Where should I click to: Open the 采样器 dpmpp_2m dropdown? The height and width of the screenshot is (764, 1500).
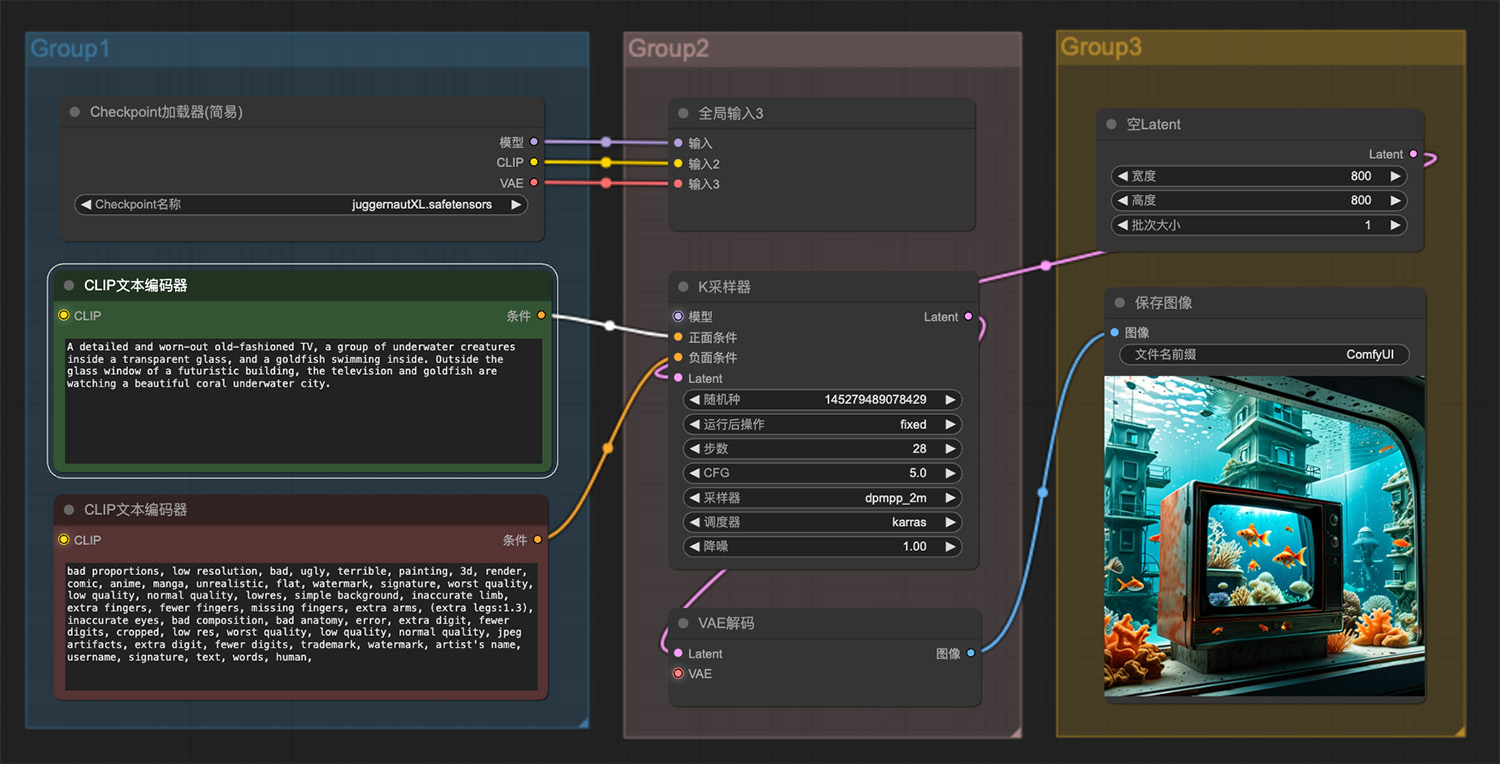822,497
